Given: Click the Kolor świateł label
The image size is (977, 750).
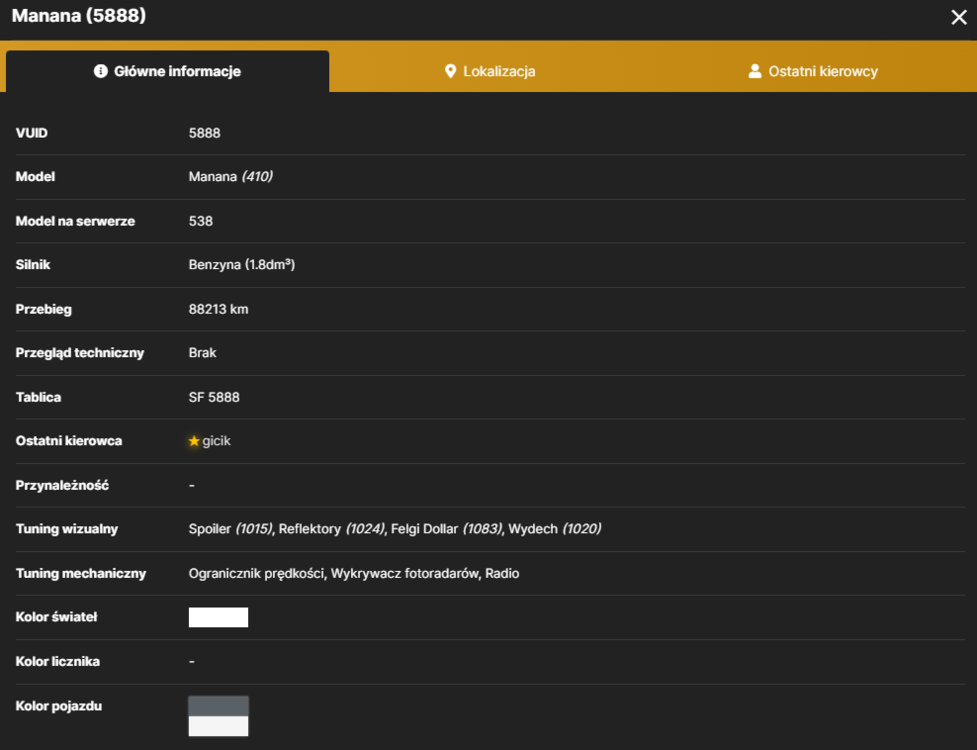Looking at the screenshot, I should pos(57,617).
